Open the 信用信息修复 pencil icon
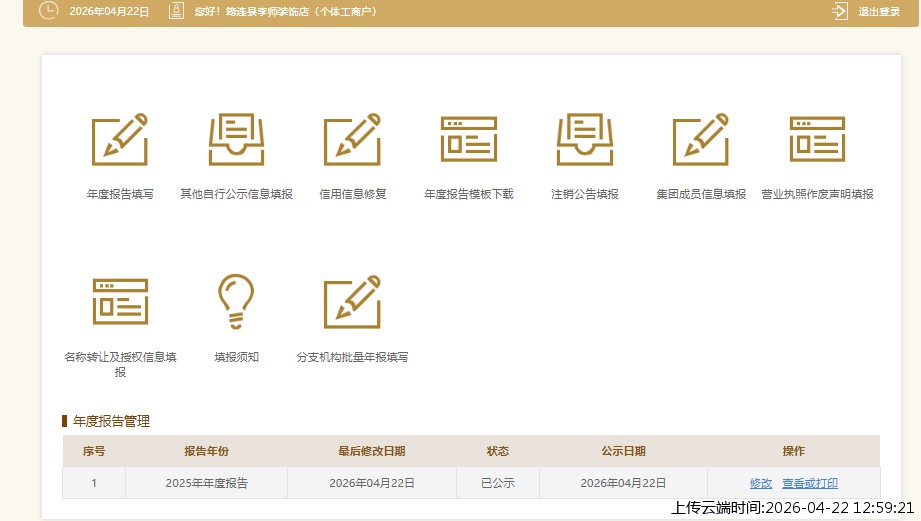Viewport: 921px width, 521px height. tap(352, 140)
